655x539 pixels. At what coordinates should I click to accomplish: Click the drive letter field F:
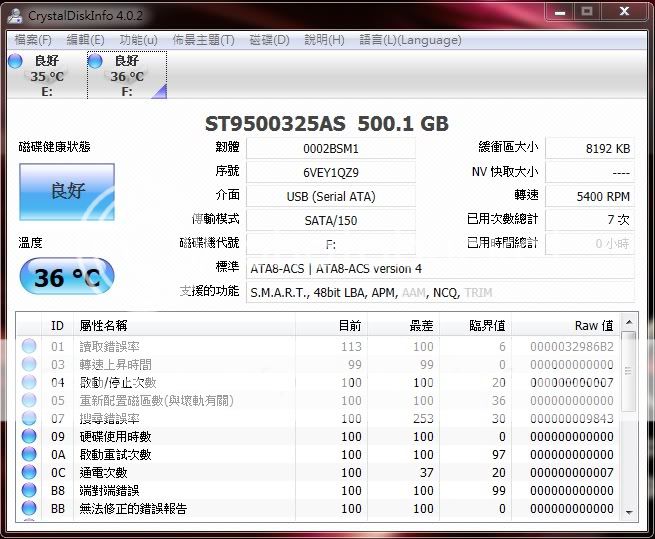(x=331, y=244)
